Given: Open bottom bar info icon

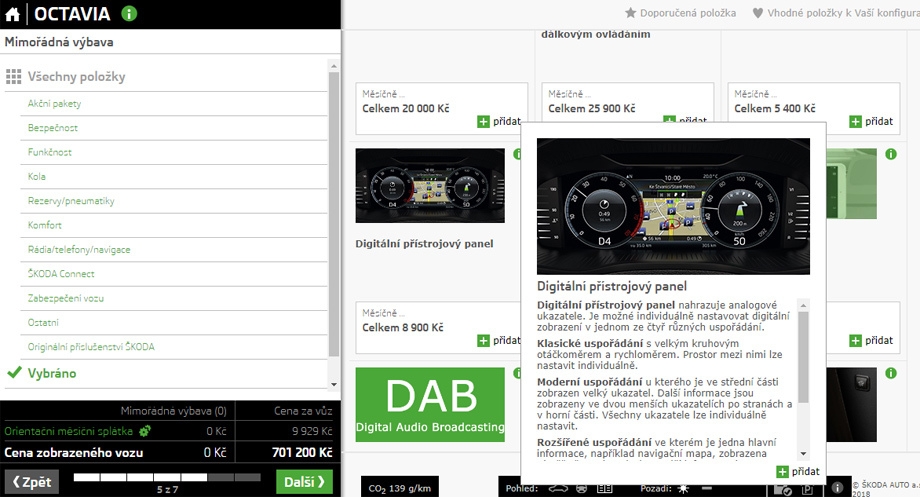Looking at the screenshot, I should point(837,487).
